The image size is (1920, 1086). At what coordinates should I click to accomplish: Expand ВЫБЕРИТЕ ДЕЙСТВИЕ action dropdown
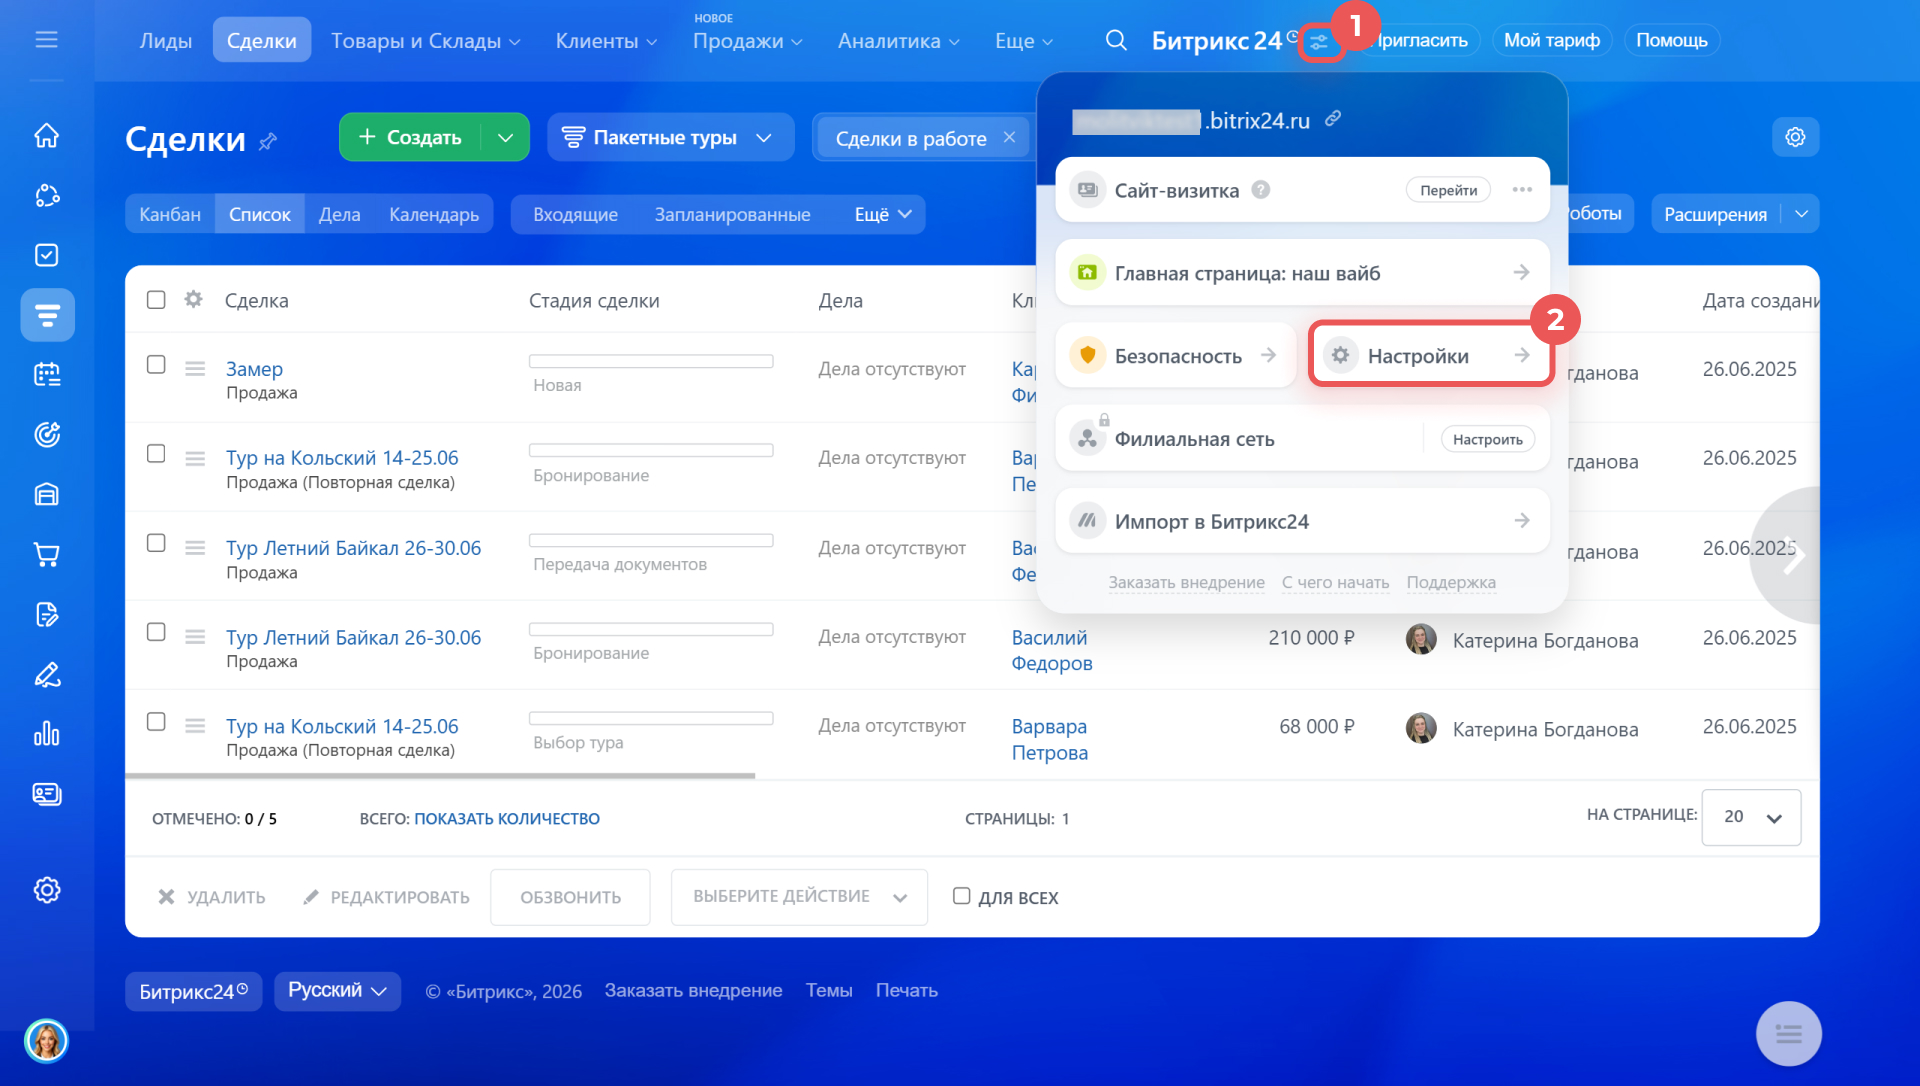pos(799,897)
